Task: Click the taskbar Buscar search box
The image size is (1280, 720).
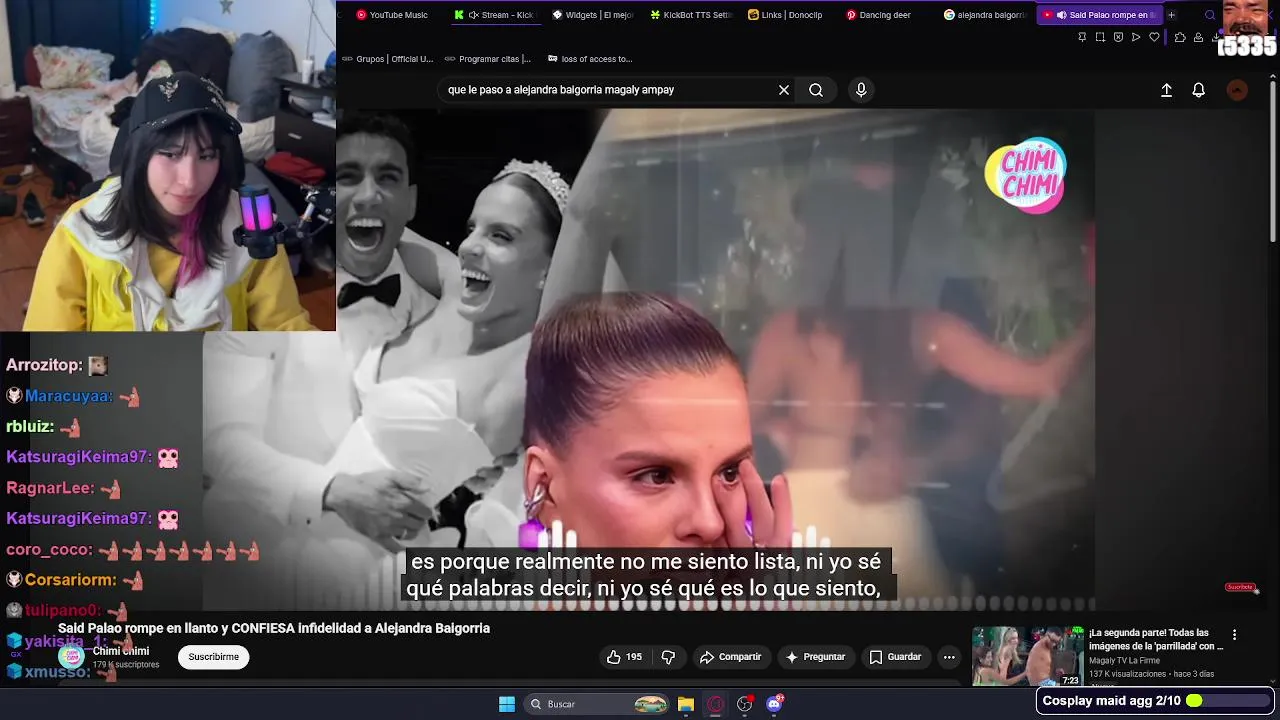Action: pyautogui.click(x=598, y=704)
